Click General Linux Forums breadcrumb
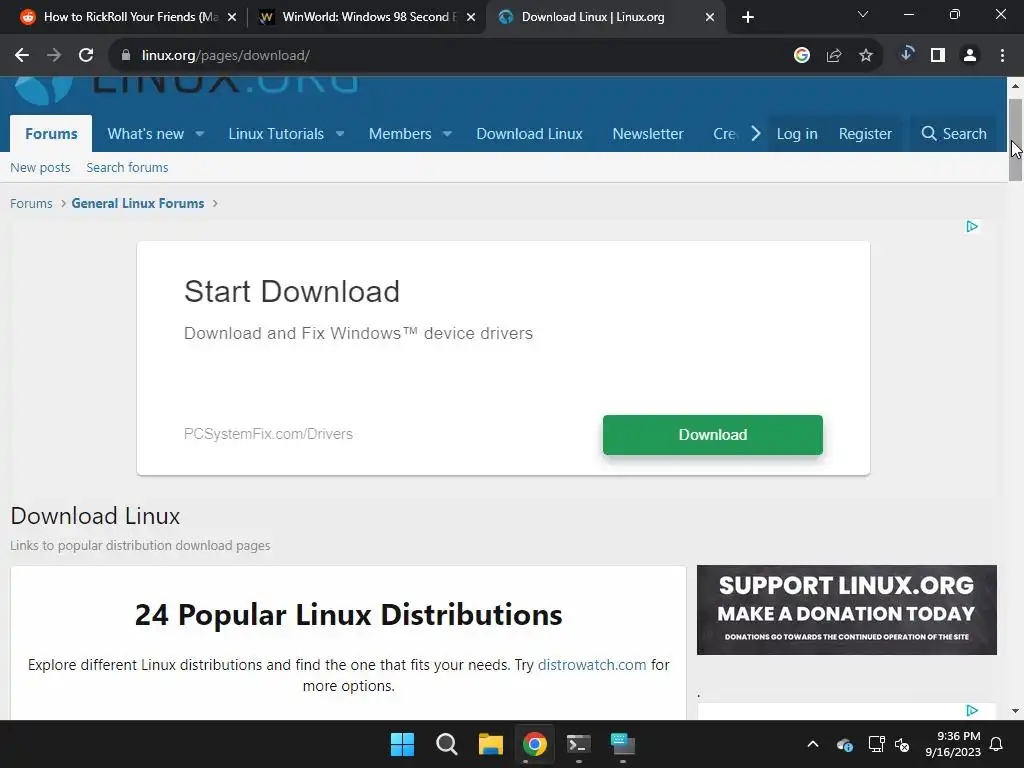 (138, 204)
